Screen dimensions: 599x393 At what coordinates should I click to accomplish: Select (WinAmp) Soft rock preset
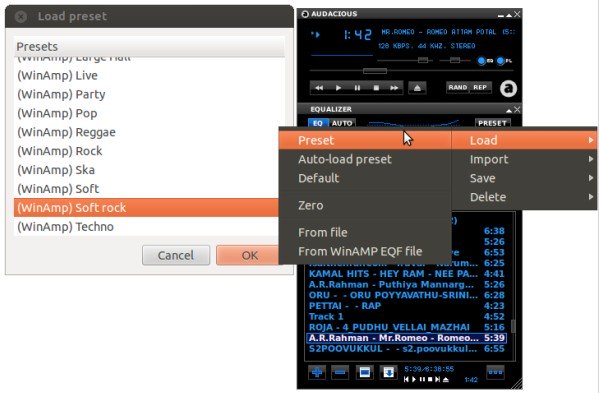[x=147, y=208]
